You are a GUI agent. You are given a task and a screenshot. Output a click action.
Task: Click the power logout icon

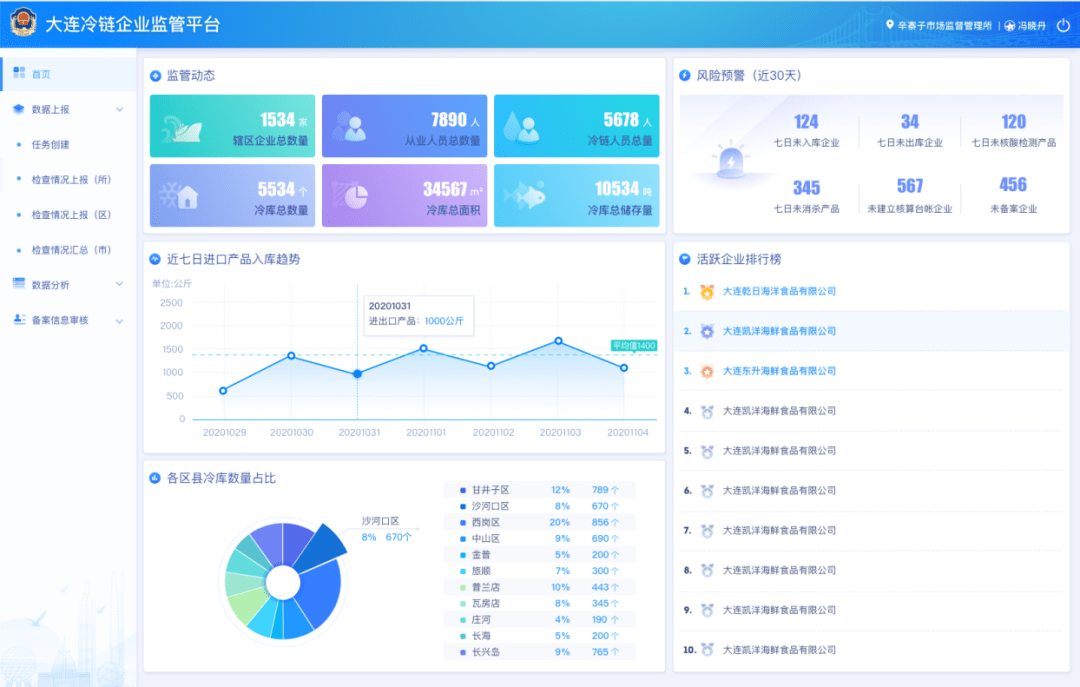tap(1062, 25)
